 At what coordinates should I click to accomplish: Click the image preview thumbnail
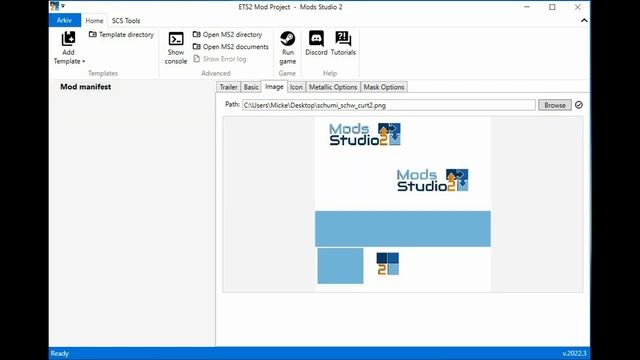tap(402, 204)
